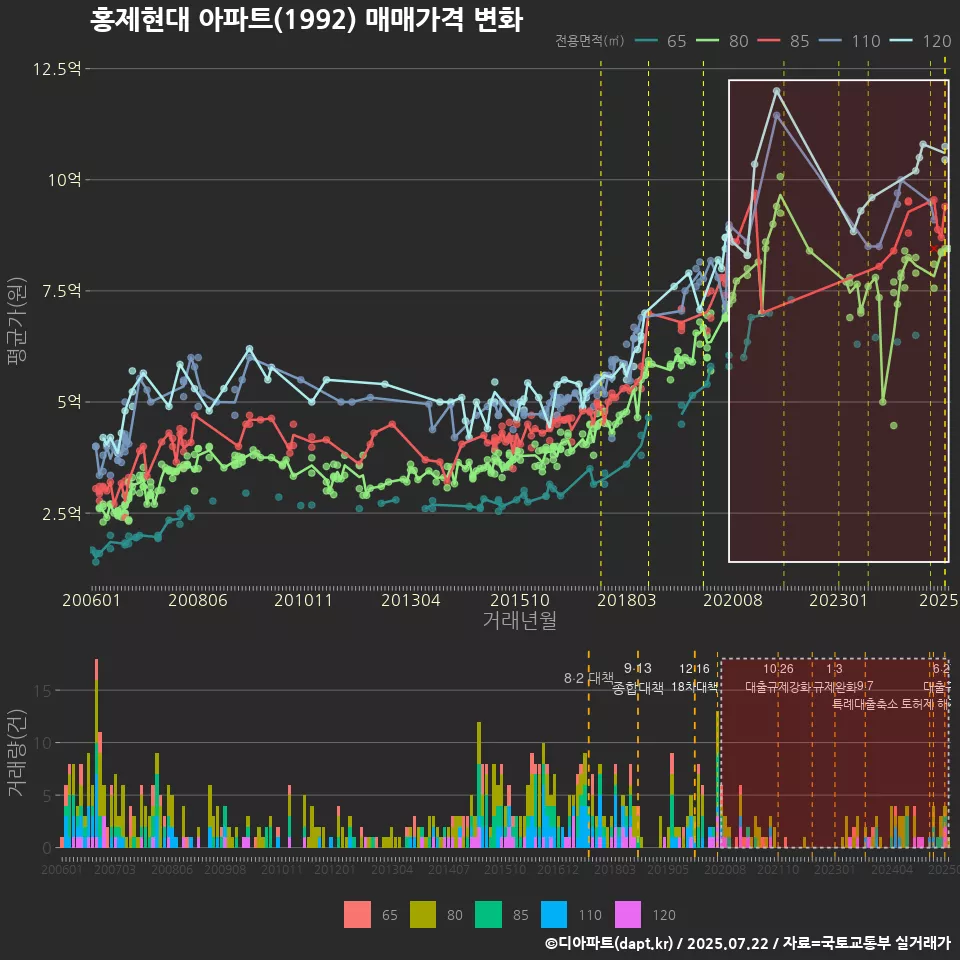Click the 특례대출축소 annotation text
960x960 pixels.
click(865, 704)
